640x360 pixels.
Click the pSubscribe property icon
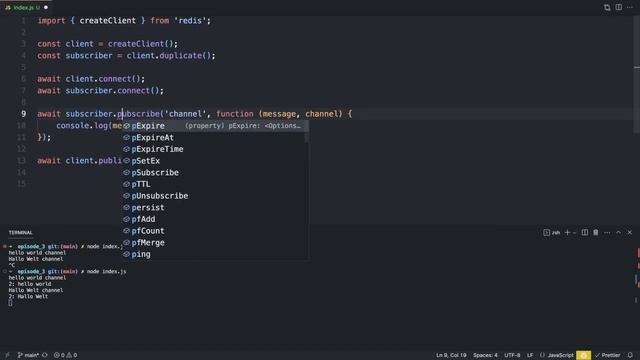pos(127,173)
